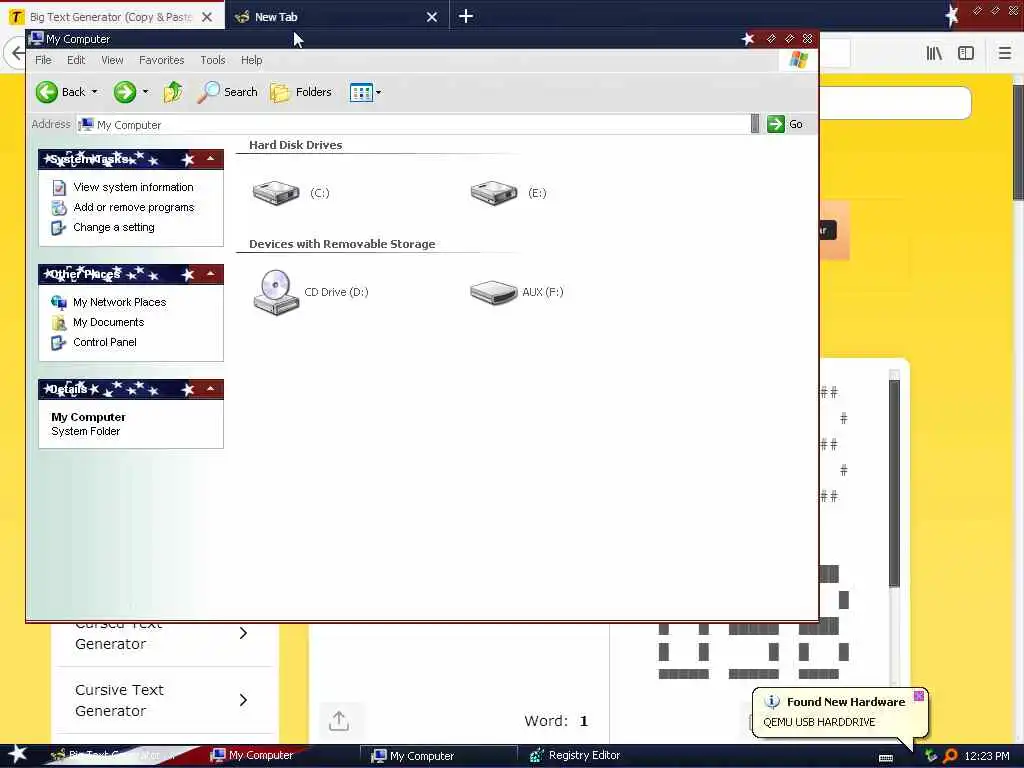Open Control Panel link
This screenshot has width=1024, height=768.
tap(104, 342)
